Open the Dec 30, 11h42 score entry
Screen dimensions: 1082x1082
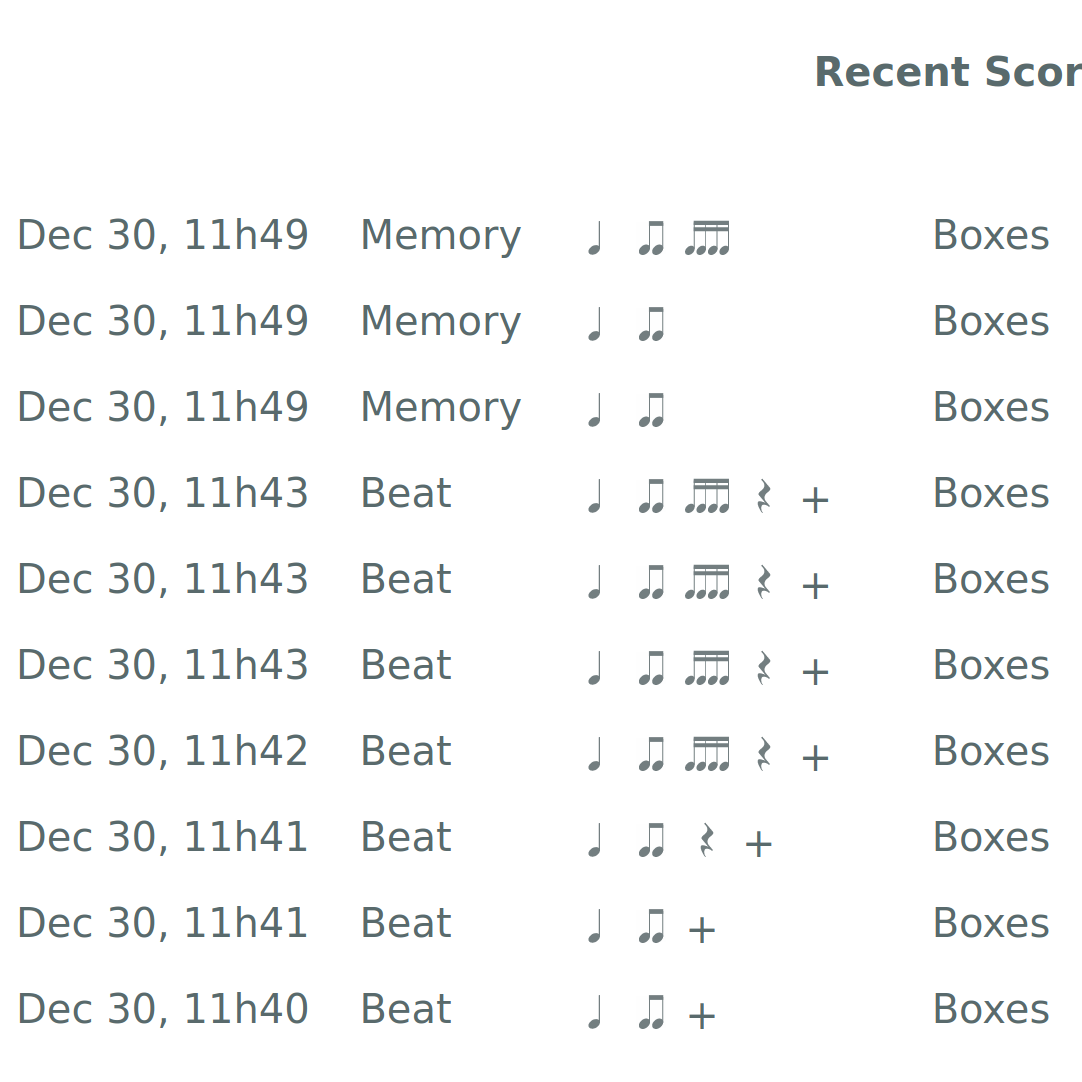(163, 752)
